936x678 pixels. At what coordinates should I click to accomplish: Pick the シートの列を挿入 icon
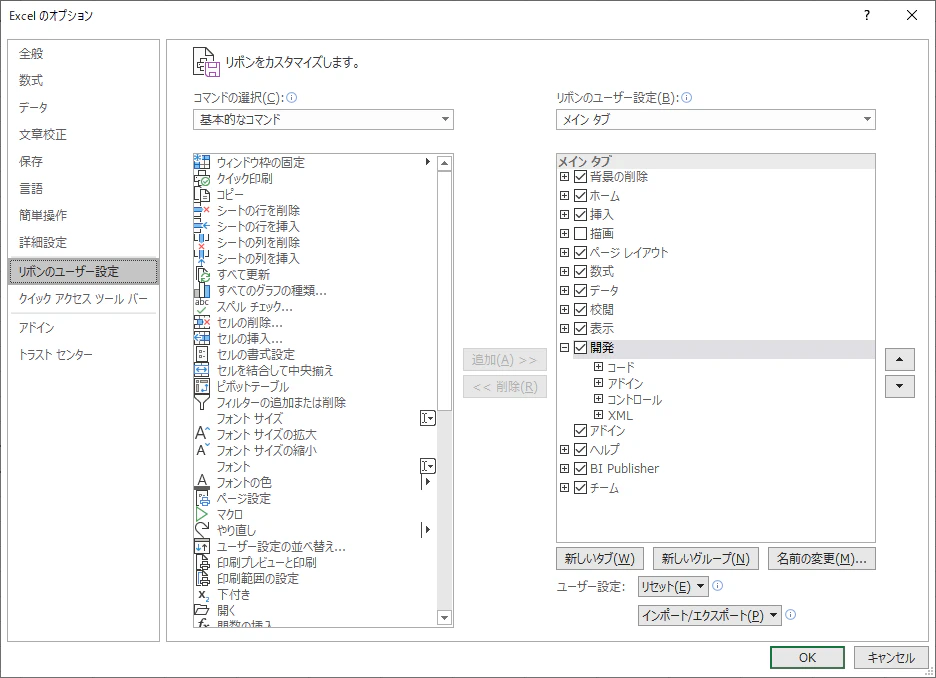point(202,258)
